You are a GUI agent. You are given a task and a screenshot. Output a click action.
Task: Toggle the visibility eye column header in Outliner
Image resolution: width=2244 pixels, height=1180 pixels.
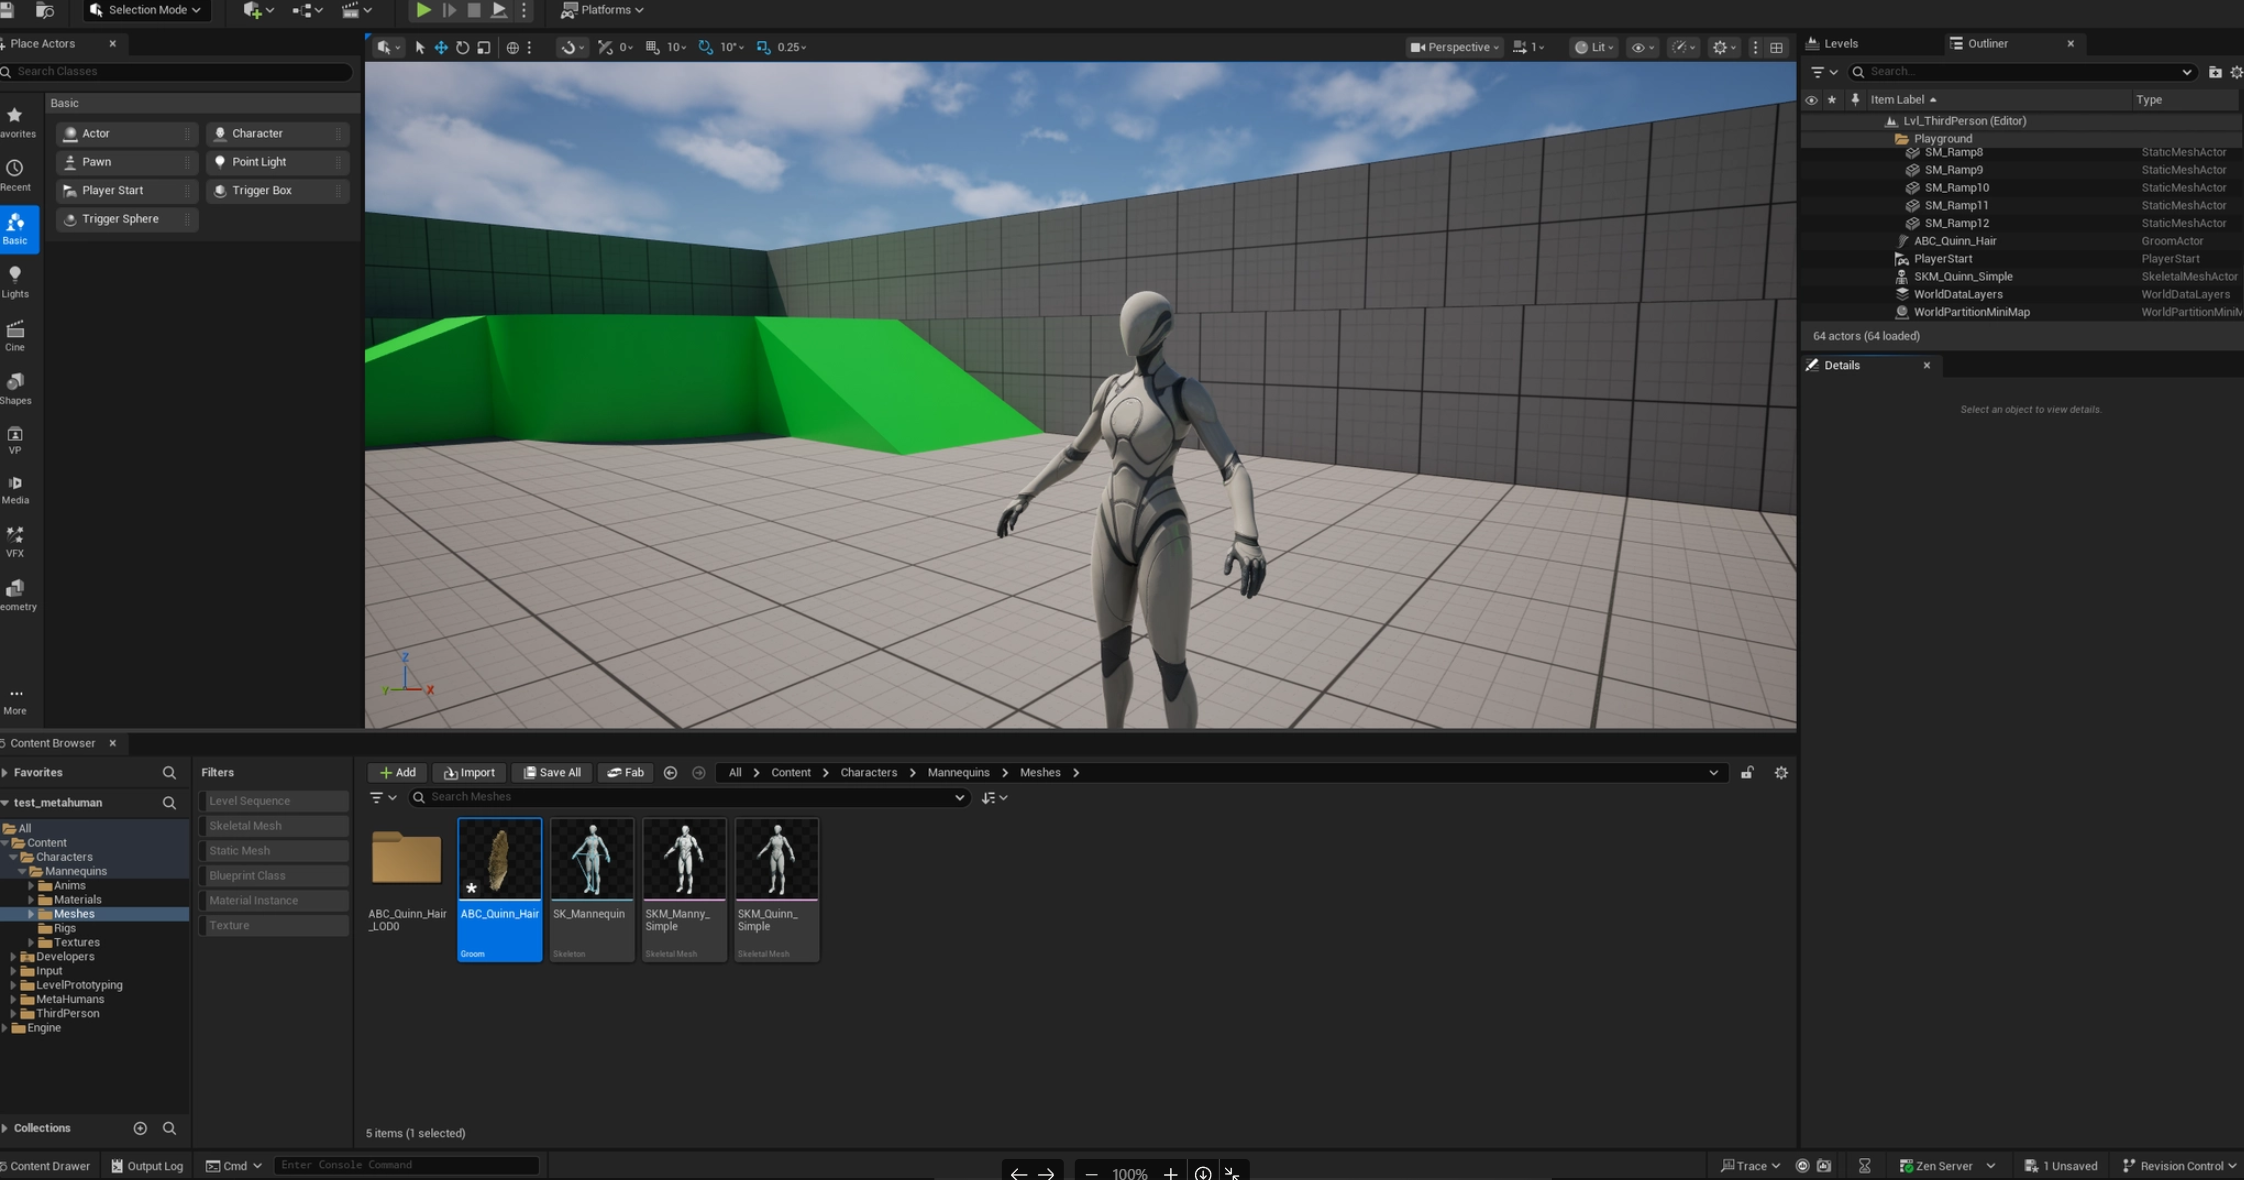(1811, 100)
